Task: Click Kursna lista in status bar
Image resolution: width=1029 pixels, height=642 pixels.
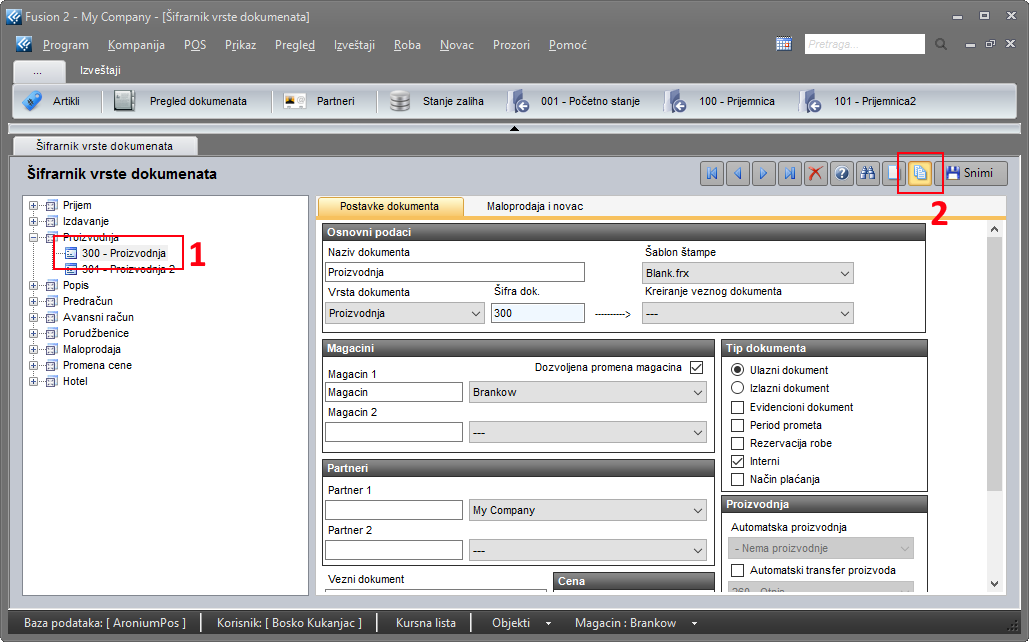Action: pyautogui.click(x=426, y=623)
